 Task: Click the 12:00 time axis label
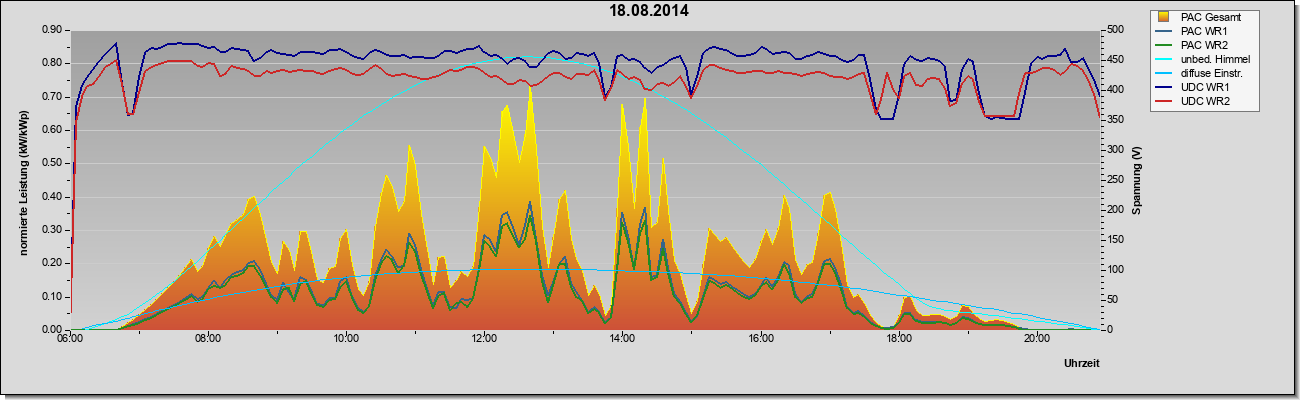point(484,337)
